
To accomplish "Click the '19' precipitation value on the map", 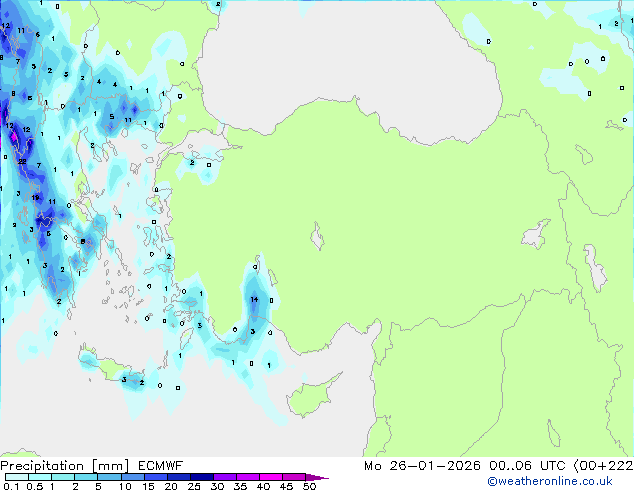I will [x=35, y=198].
